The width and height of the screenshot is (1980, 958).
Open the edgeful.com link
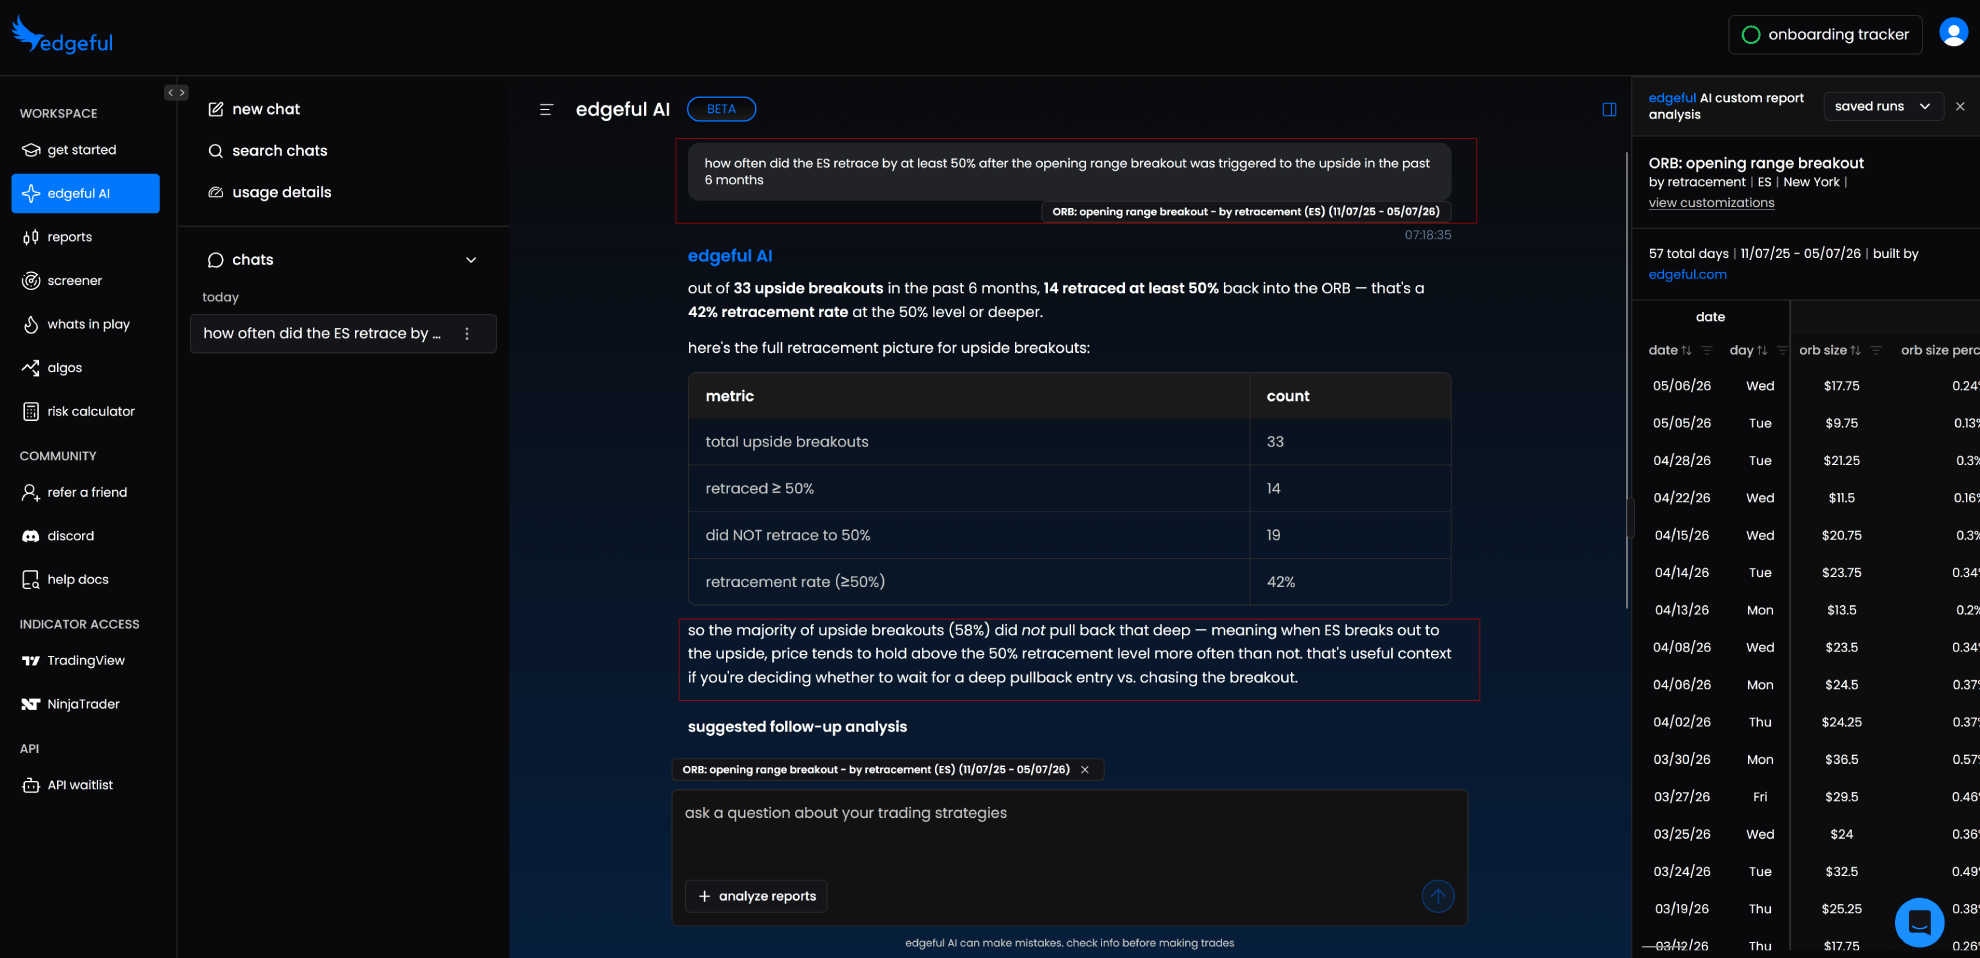coord(1687,274)
